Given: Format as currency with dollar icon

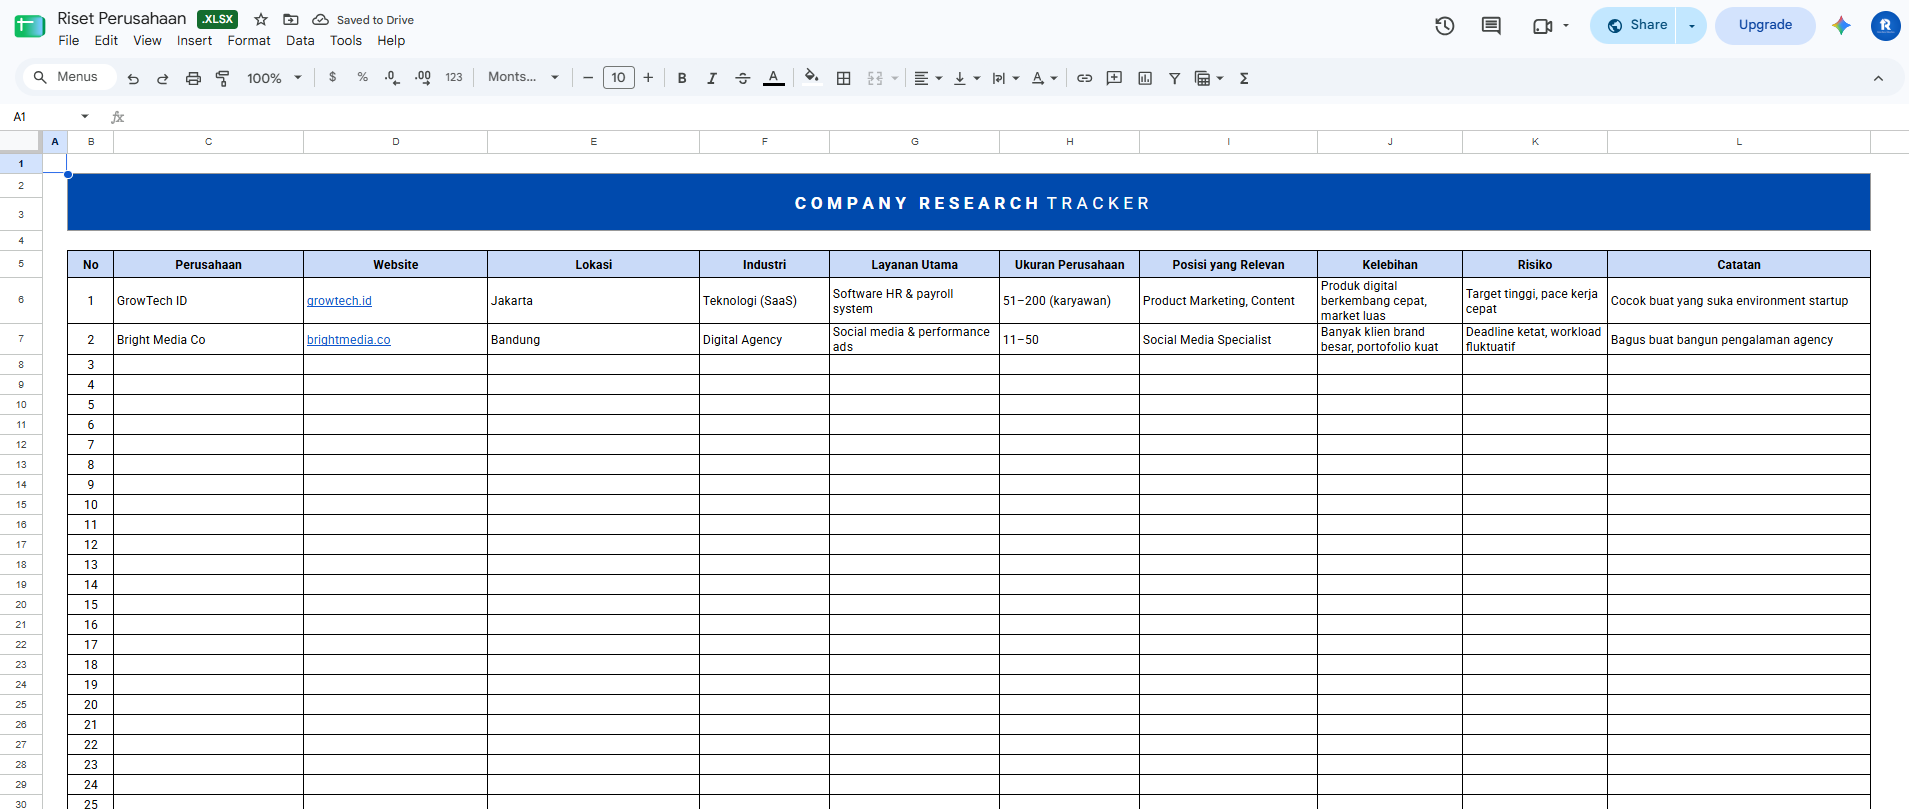Looking at the screenshot, I should (x=333, y=77).
